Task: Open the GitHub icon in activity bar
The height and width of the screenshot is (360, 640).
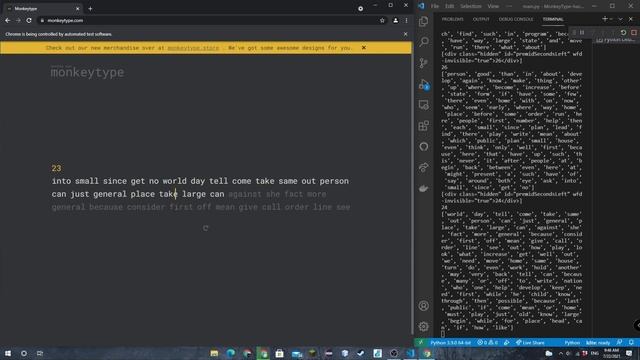Action: [424, 147]
